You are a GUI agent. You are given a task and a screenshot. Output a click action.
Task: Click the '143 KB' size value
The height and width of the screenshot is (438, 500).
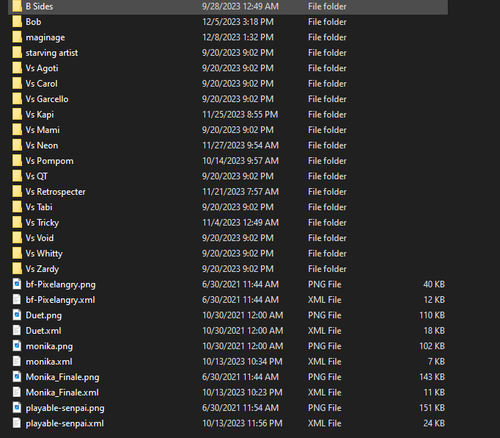pos(432,377)
